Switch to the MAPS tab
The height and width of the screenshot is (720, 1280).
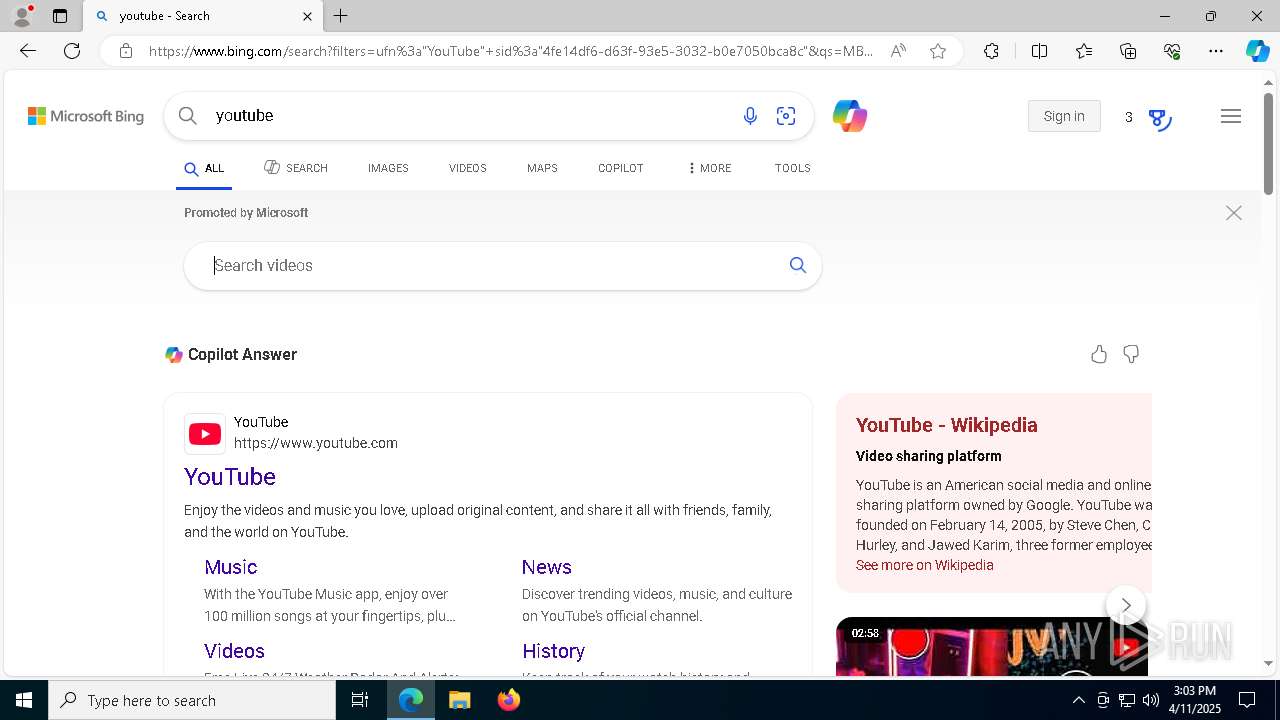click(542, 168)
